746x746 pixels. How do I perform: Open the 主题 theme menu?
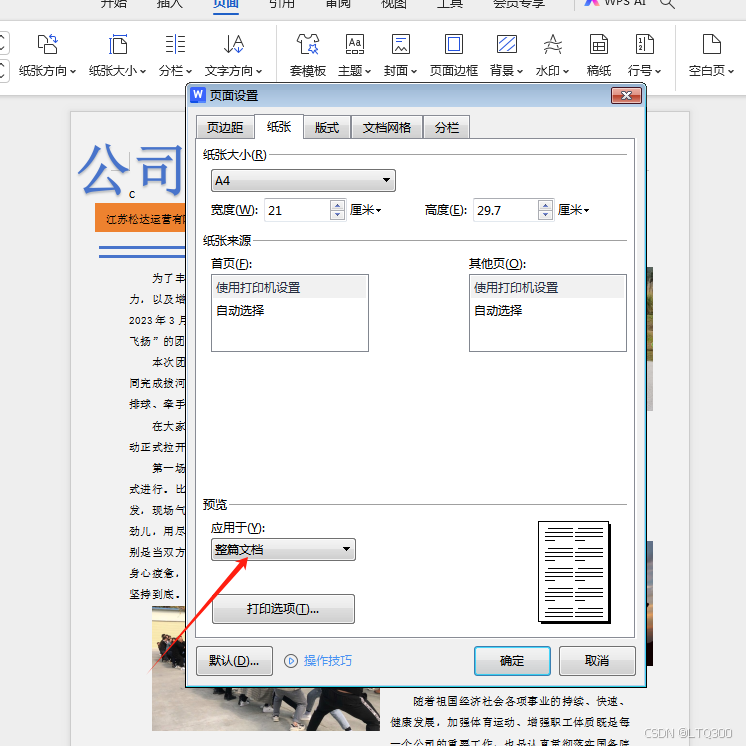click(354, 55)
